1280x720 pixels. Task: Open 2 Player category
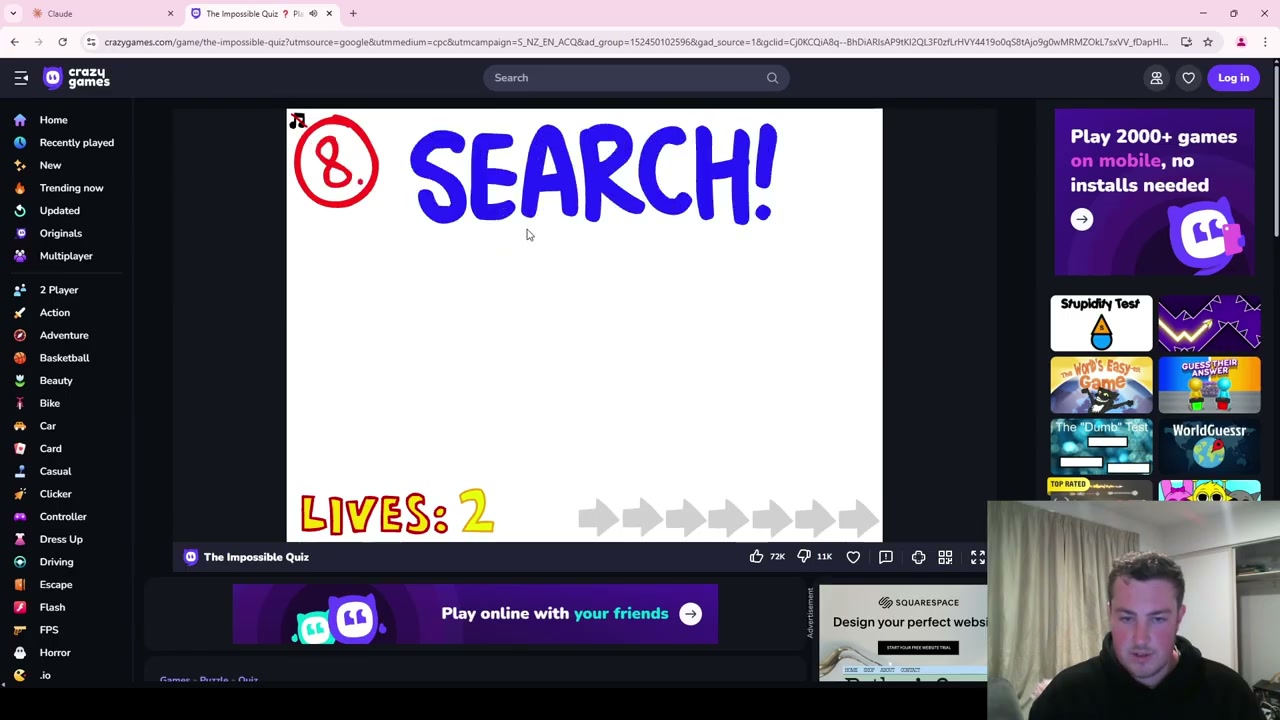58,290
